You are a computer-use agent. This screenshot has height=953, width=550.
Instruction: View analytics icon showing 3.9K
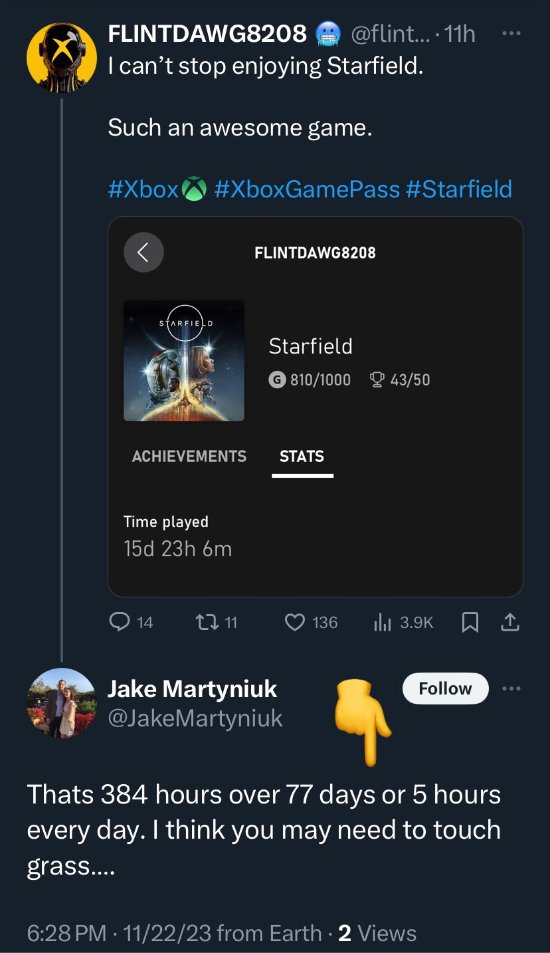tap(404, 622)
